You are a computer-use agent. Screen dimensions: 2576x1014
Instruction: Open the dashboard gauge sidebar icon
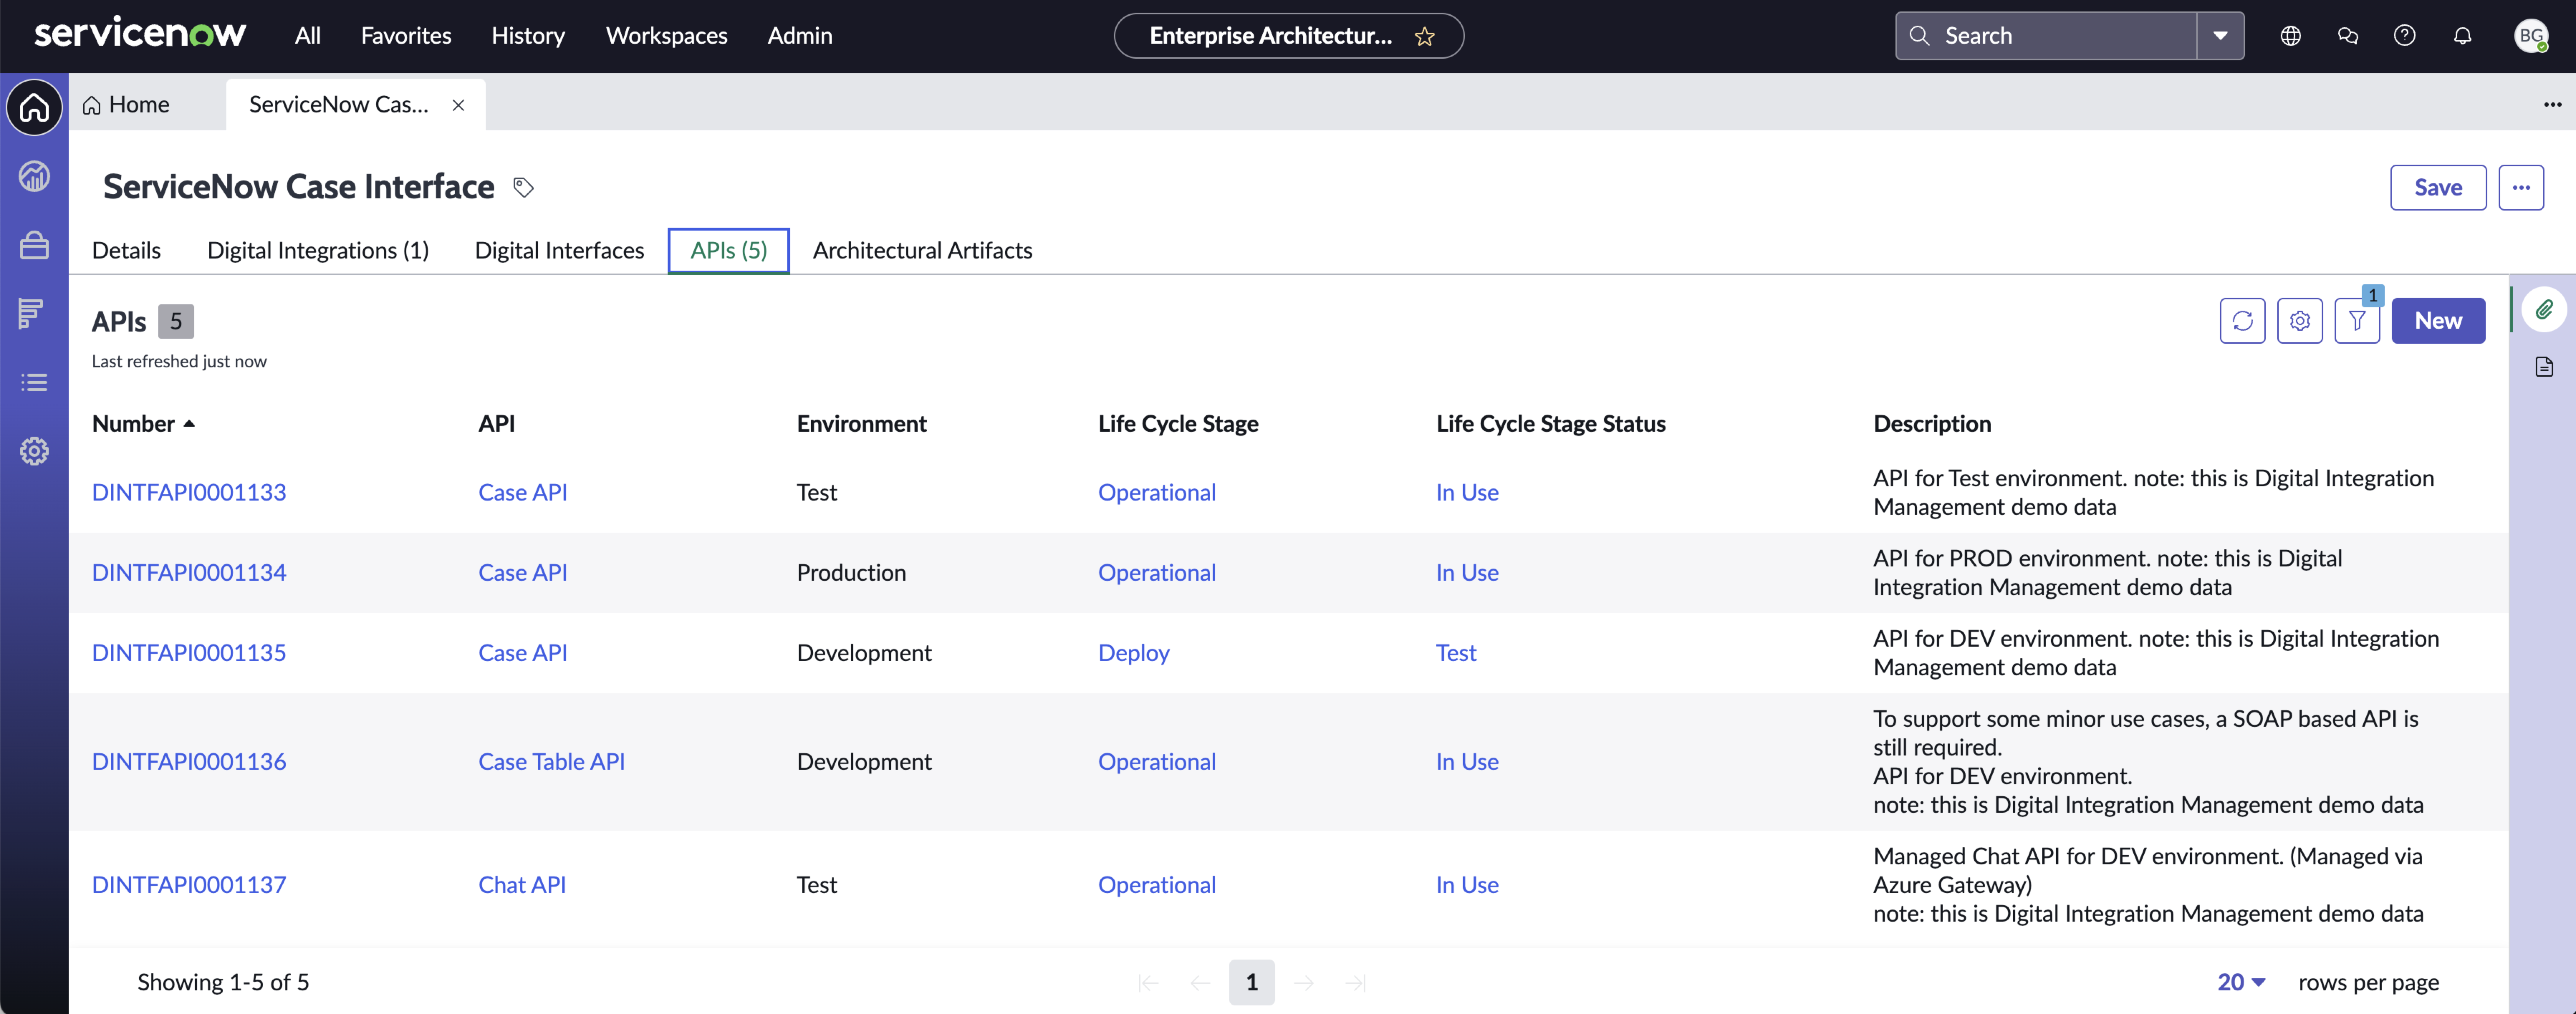(34, 177)
